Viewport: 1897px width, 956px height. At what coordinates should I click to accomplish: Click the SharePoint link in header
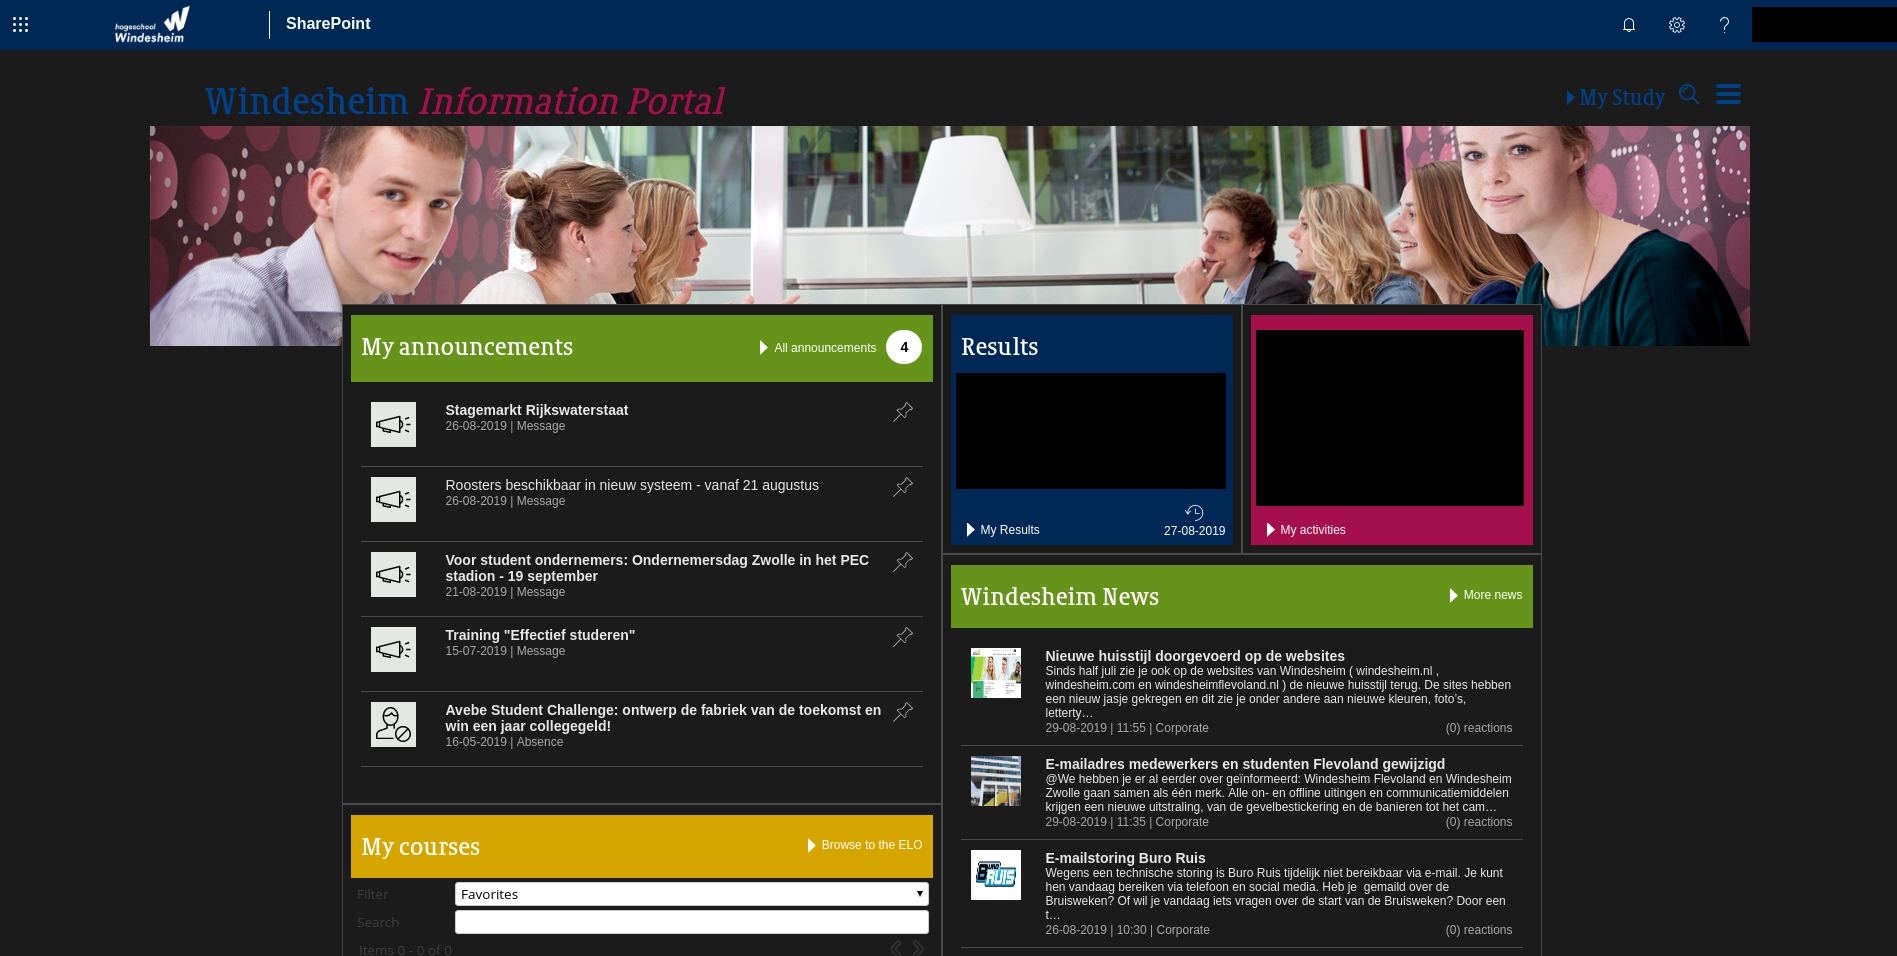(x=328, y=24)
